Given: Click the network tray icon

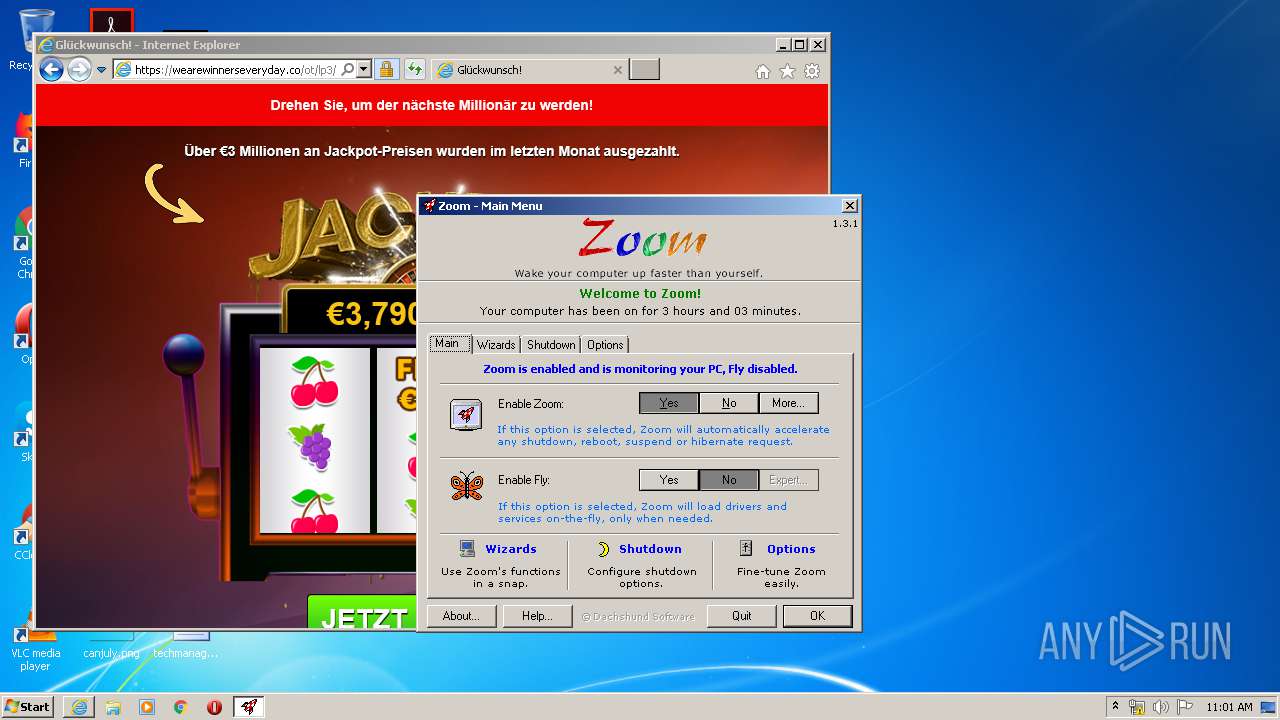Looking at the screenshot, I should pos(1137,707).
